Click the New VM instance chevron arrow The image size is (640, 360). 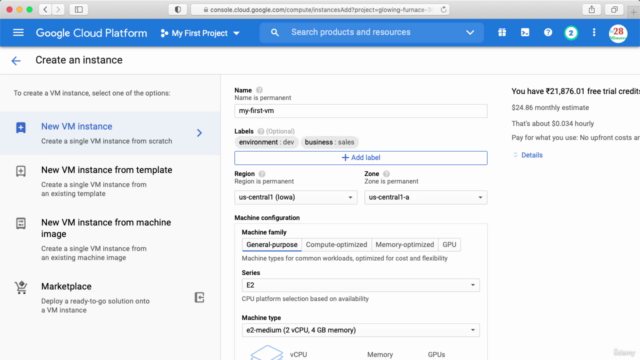click(199, 133)
